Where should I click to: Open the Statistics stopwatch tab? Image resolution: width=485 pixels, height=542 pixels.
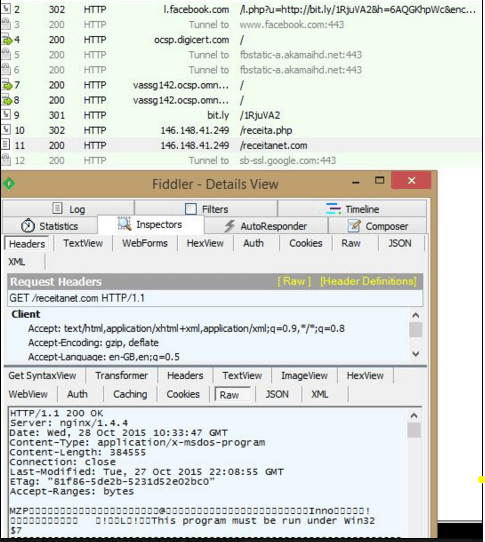click(50, 226)
